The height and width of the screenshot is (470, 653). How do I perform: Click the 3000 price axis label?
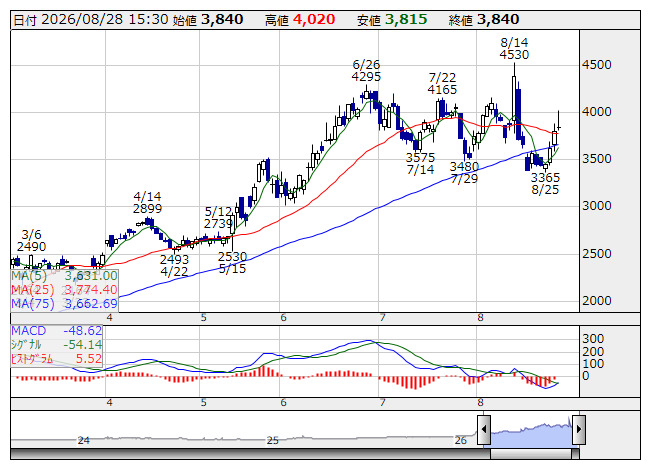(597, 206)
